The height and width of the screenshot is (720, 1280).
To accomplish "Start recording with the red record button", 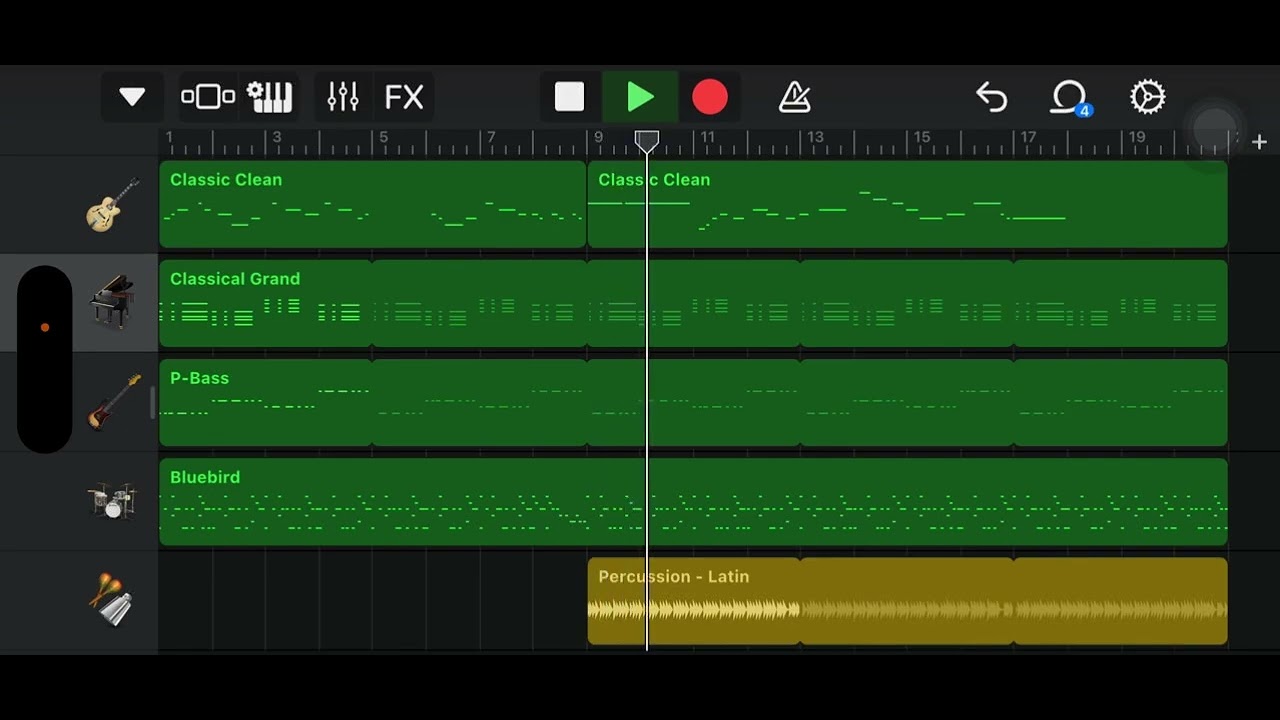I will coord(710,97).
